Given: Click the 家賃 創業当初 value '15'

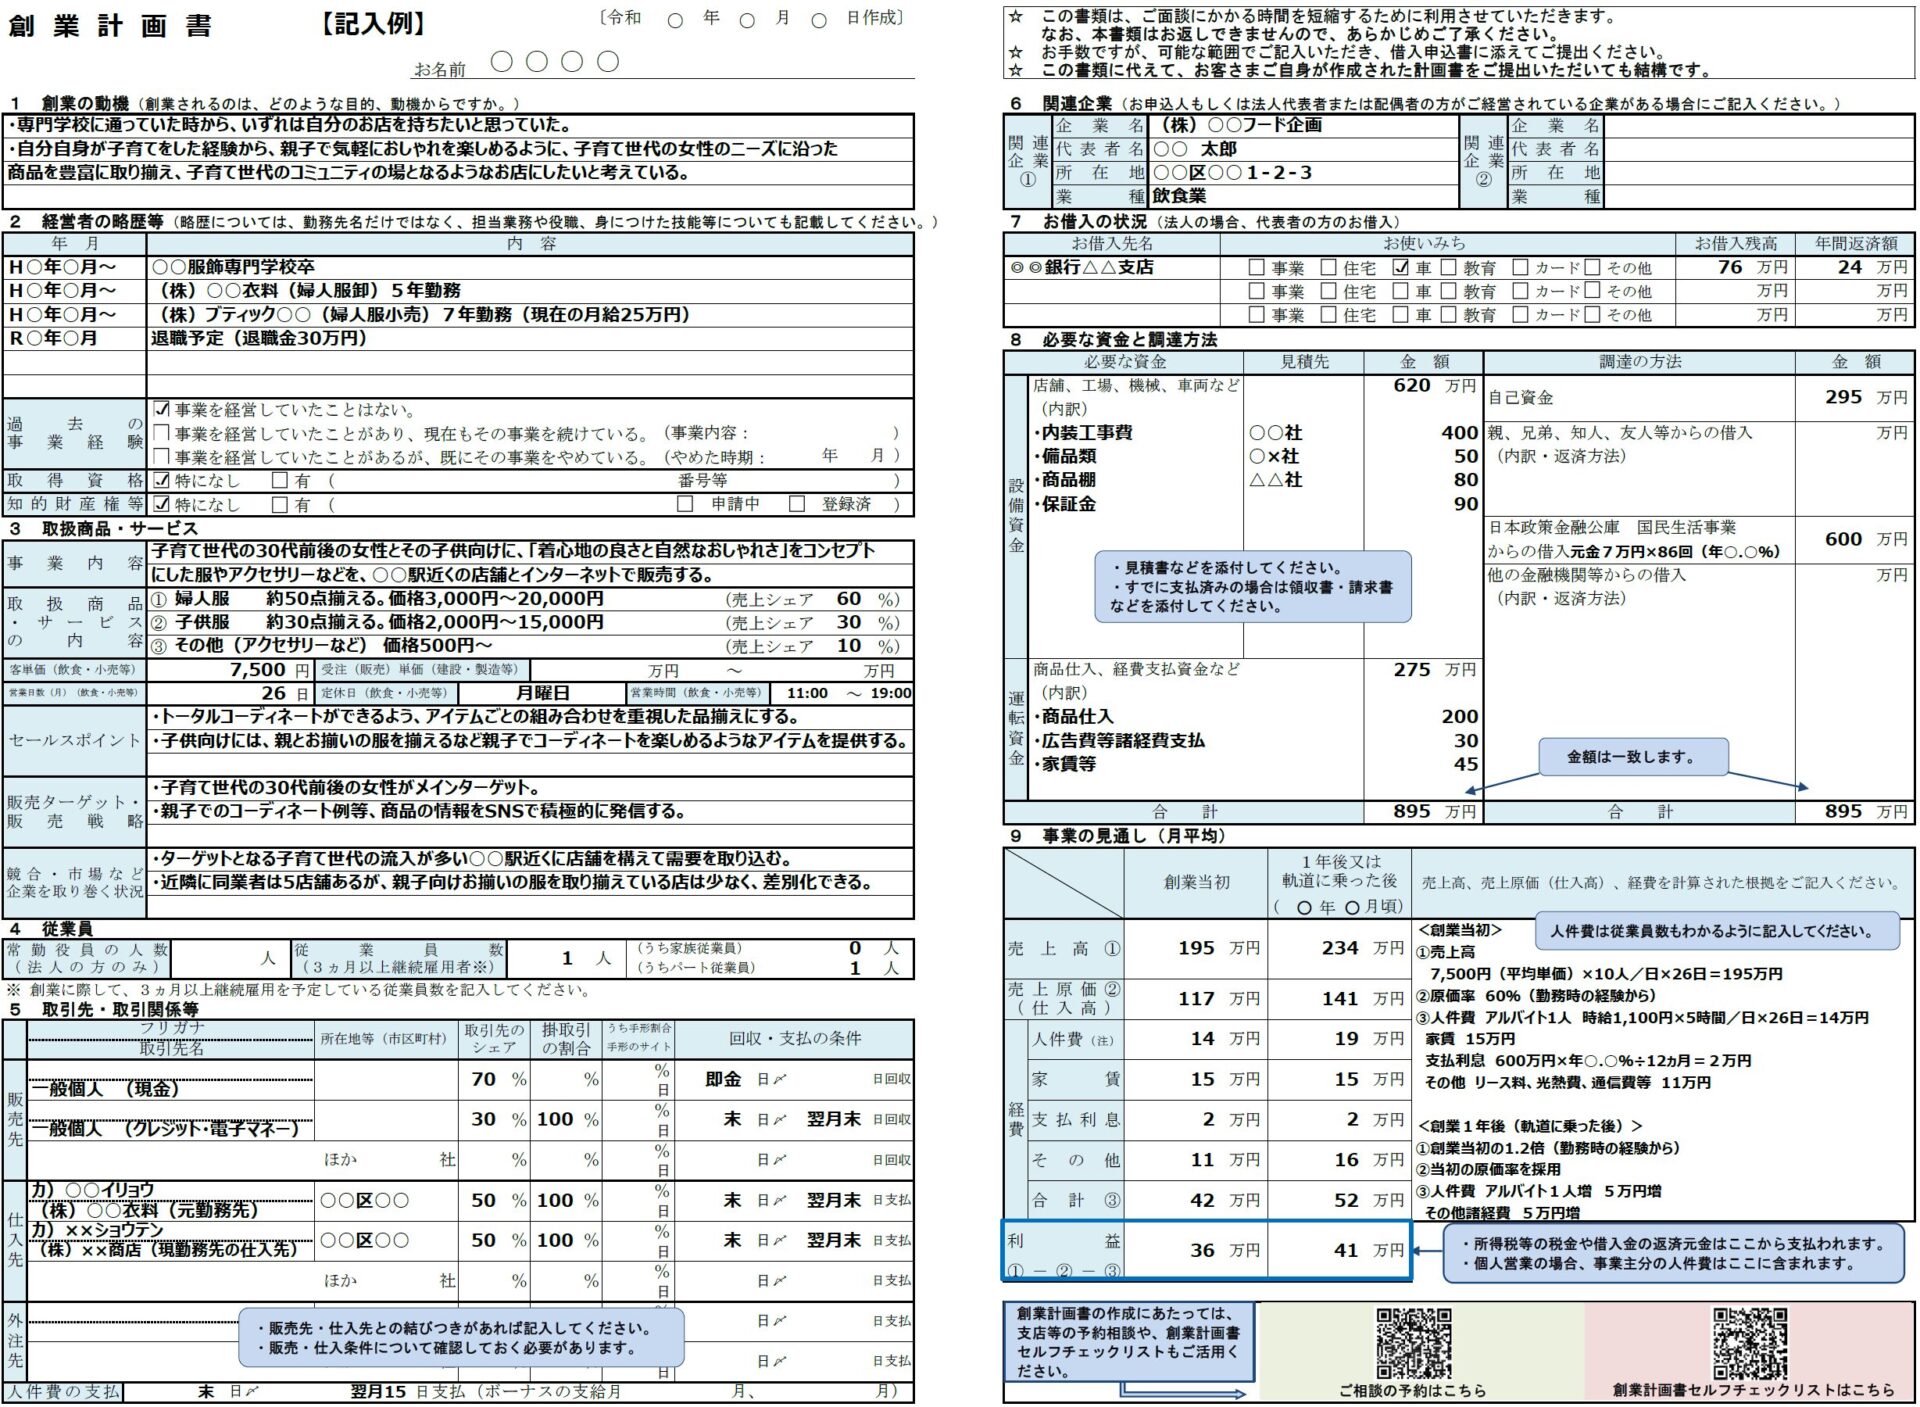Looking at the screenshot, I should point(1202,1080).
